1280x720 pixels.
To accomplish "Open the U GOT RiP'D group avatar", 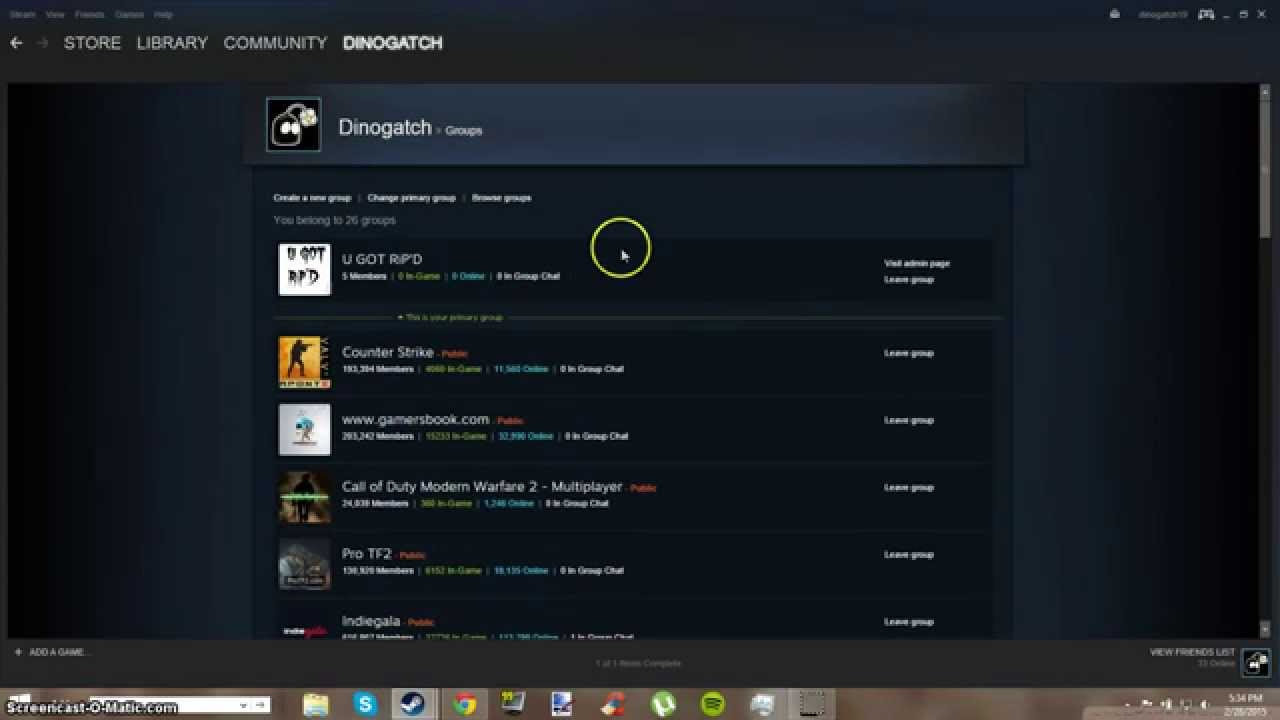I will 304,269.
